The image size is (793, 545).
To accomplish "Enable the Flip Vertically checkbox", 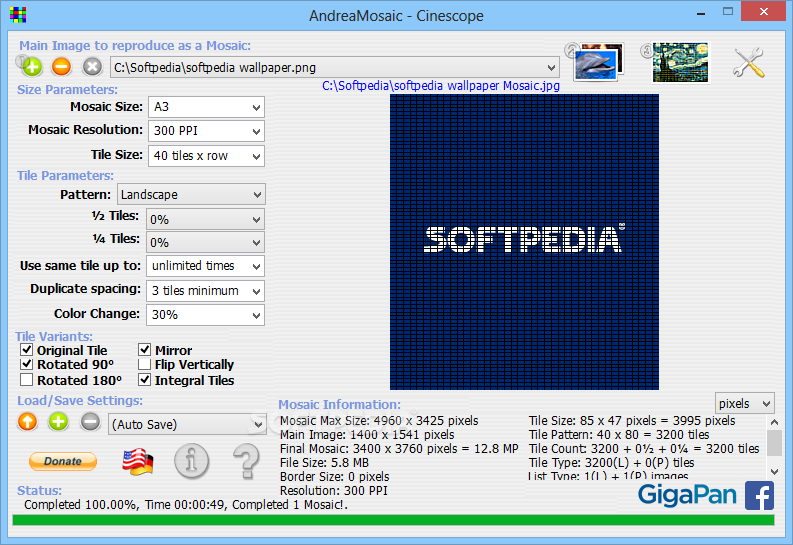I will [x=145, y=364].
